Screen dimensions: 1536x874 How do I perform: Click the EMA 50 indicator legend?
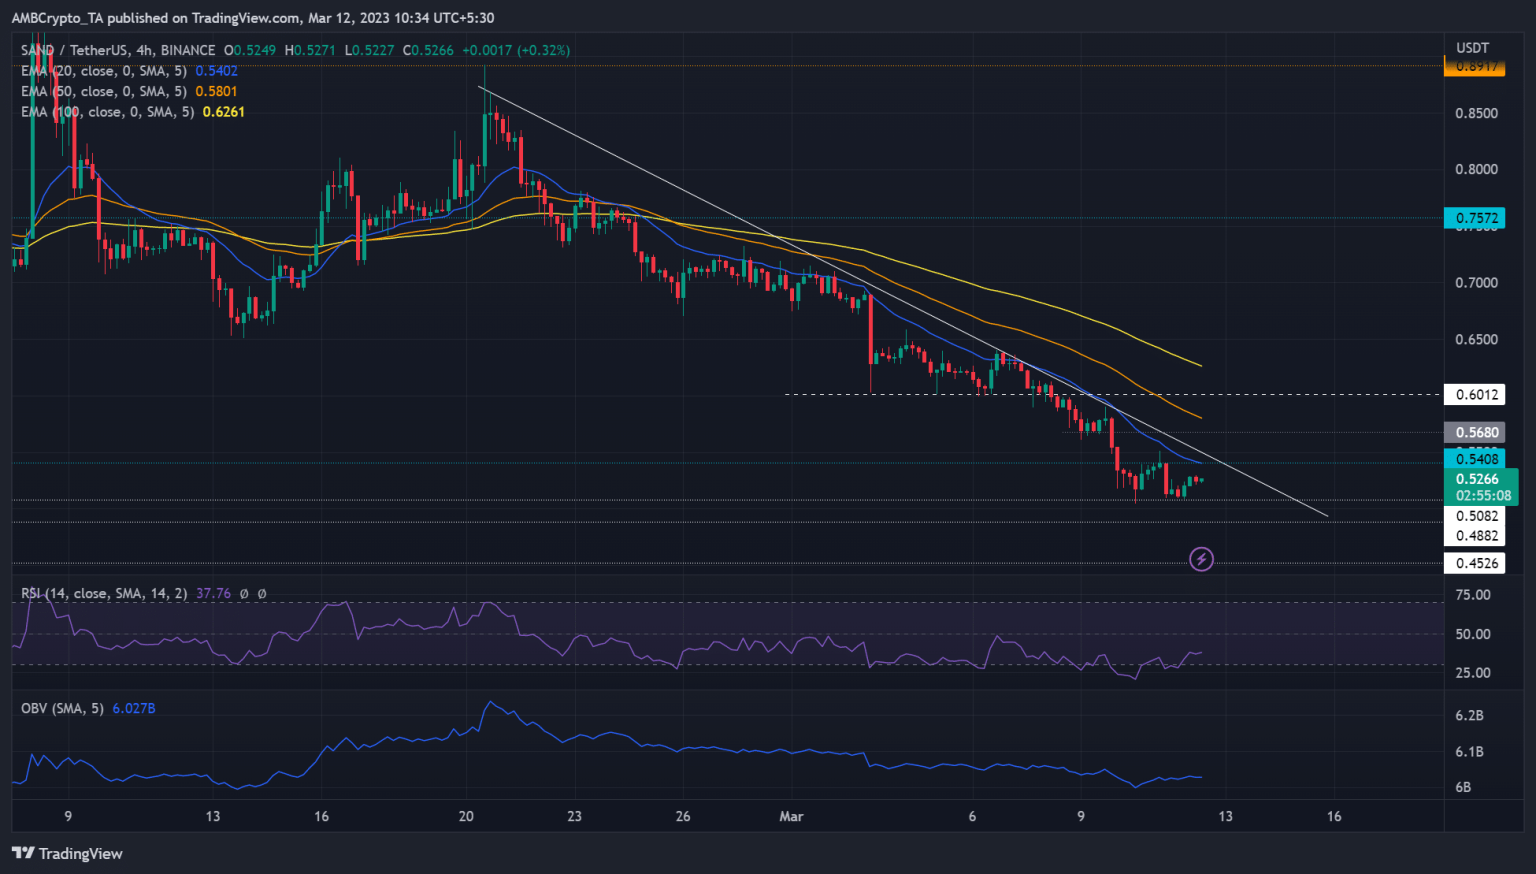pyautogui.click(x=104, y=91)
